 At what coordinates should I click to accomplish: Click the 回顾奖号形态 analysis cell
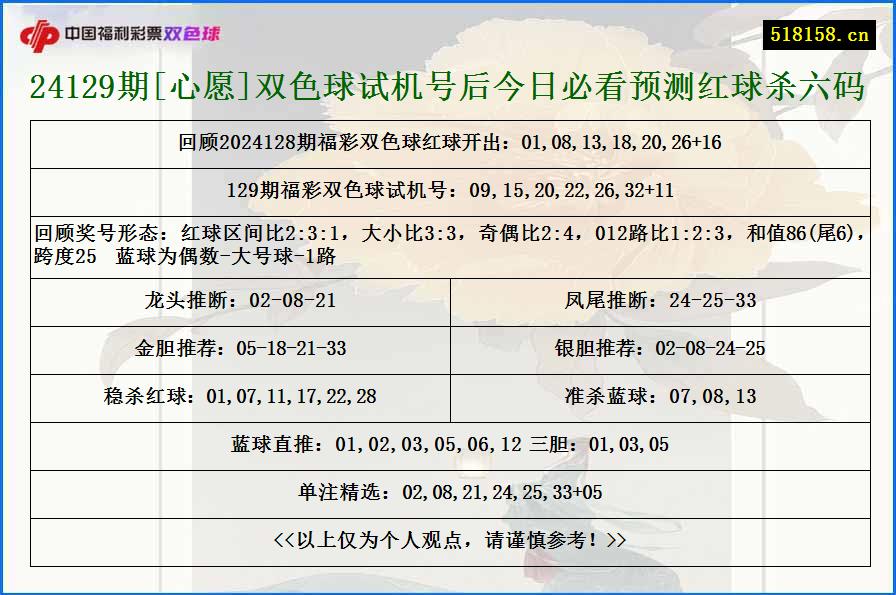pyautogui.click(x=448, y=243)
